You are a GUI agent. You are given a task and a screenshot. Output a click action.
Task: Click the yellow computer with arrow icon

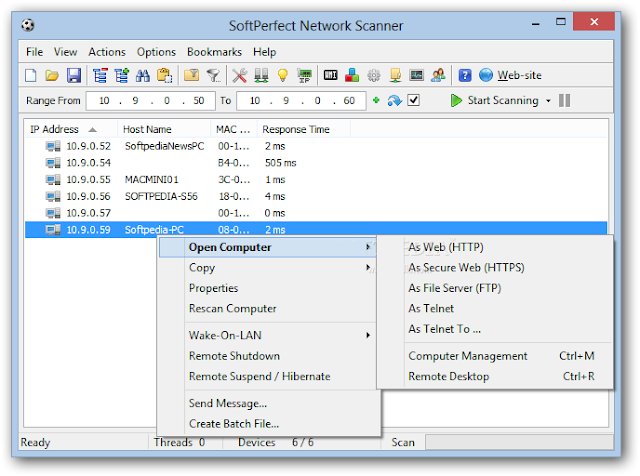tap(395, 76)
